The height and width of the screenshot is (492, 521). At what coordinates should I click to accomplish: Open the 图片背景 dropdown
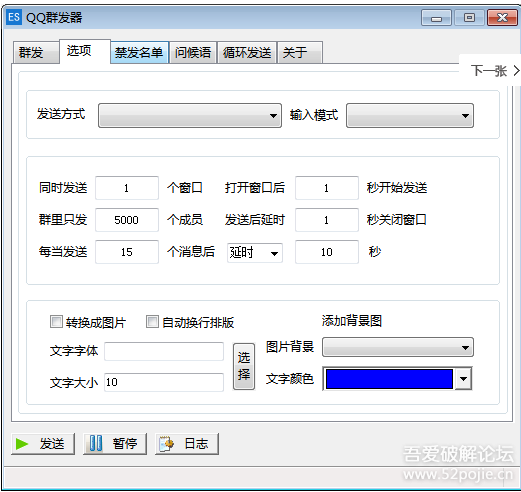tap(398, 347)
